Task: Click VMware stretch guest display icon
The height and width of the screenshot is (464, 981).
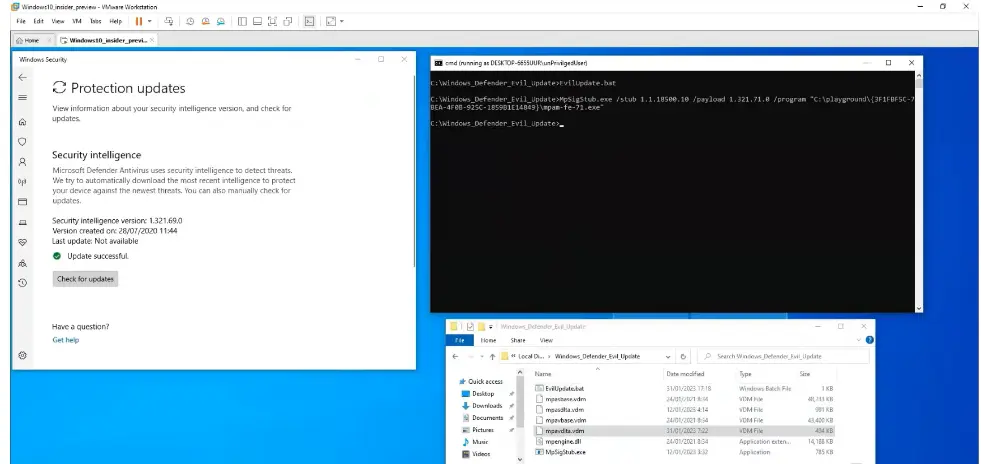Action: coord(331,21)
